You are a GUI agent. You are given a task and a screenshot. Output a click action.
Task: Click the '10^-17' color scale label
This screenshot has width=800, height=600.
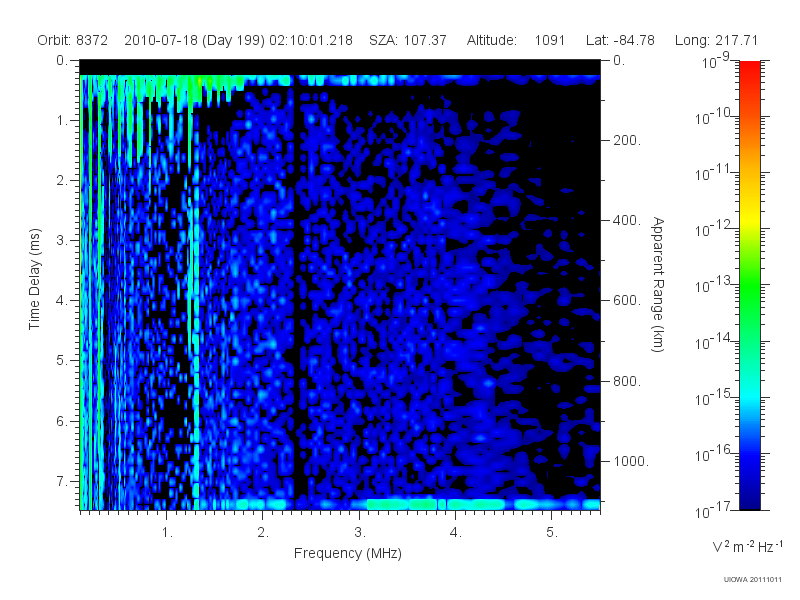(713, 510)
